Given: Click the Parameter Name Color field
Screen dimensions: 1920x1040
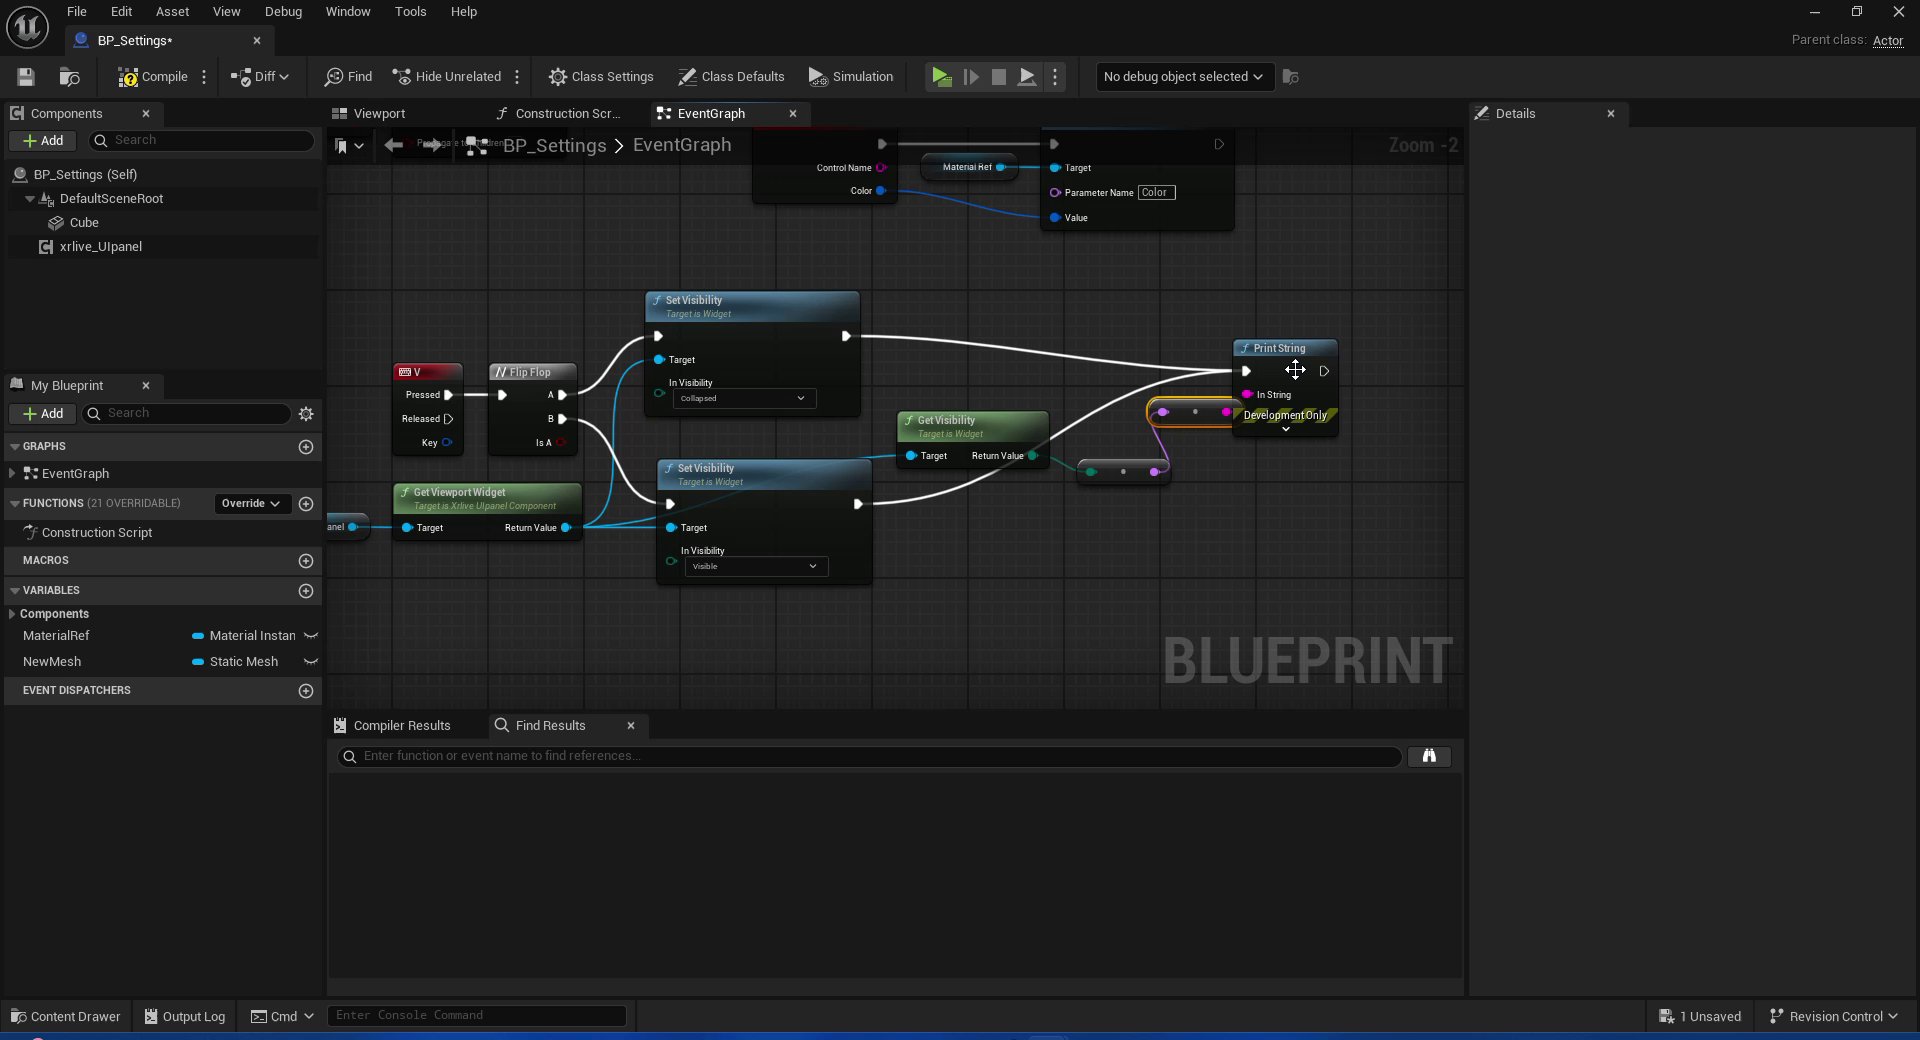Looking at the screenshot, I should [1156, 193].
